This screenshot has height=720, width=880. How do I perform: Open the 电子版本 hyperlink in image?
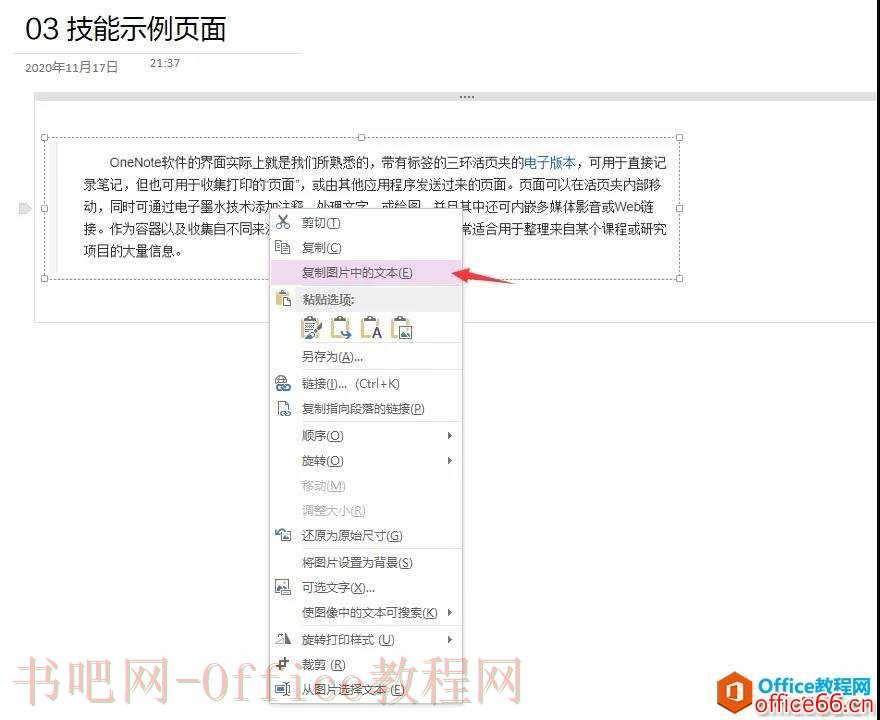coord(549,163)
